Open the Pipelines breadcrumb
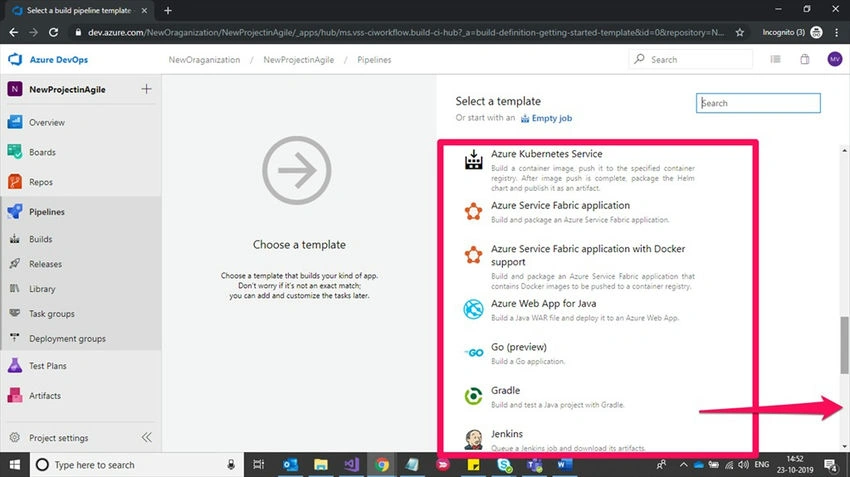This screenshot has height=477, width=850. (x=374, y=60)
